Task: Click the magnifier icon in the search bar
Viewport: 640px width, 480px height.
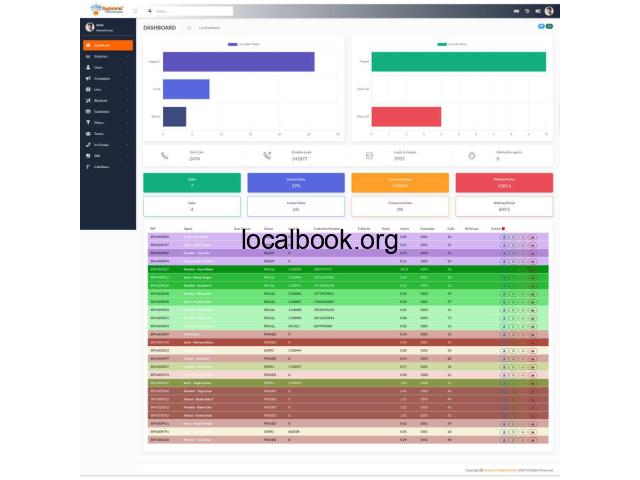Action: [x=150, y=11]
